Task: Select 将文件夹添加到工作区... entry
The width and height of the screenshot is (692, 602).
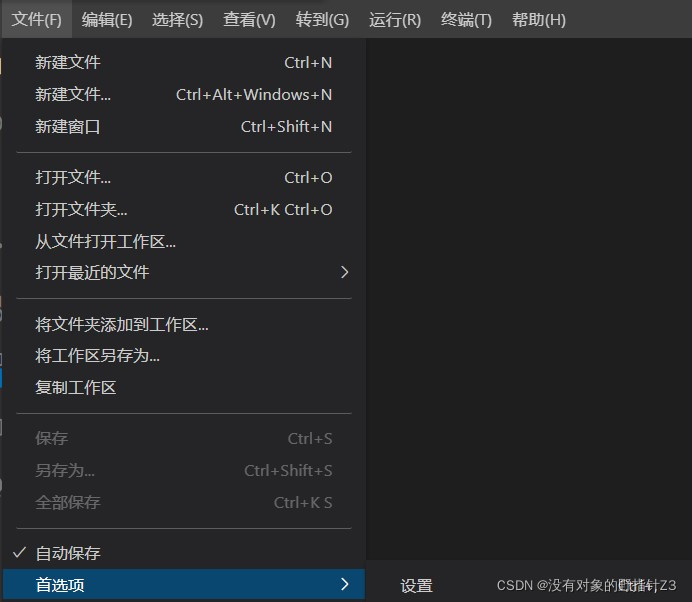Action: tap(184, 324)
